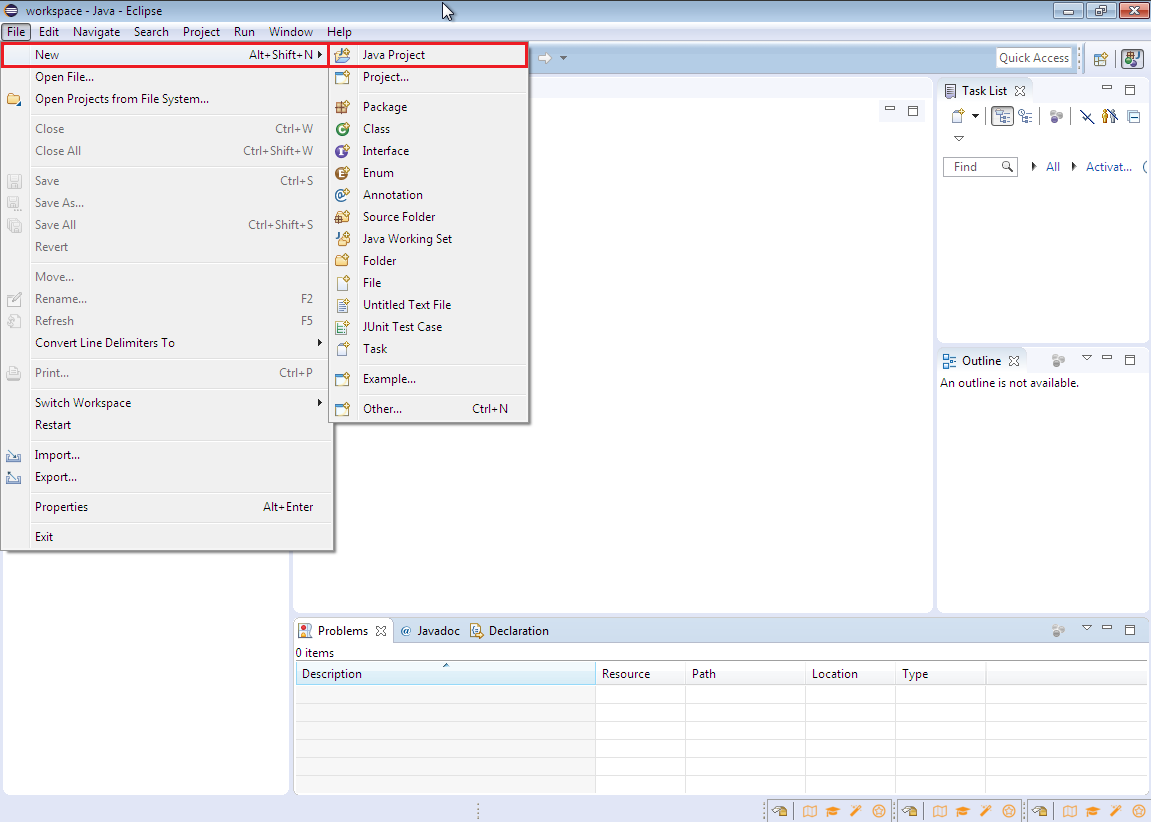Expand the arrow before All in Task List
The image size is (1151, 822).
click(x=1034, y=167)
